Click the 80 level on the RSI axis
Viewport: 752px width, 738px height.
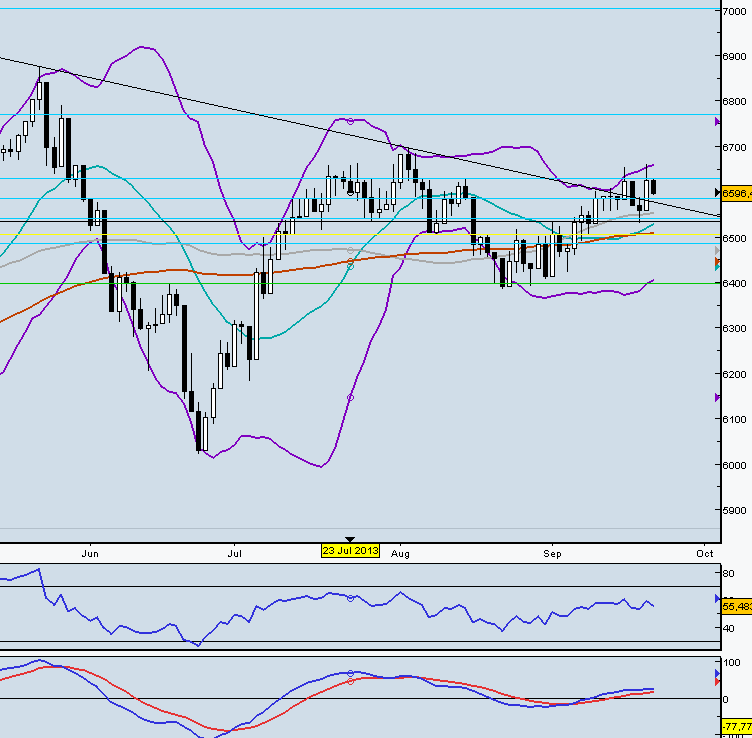728,574
